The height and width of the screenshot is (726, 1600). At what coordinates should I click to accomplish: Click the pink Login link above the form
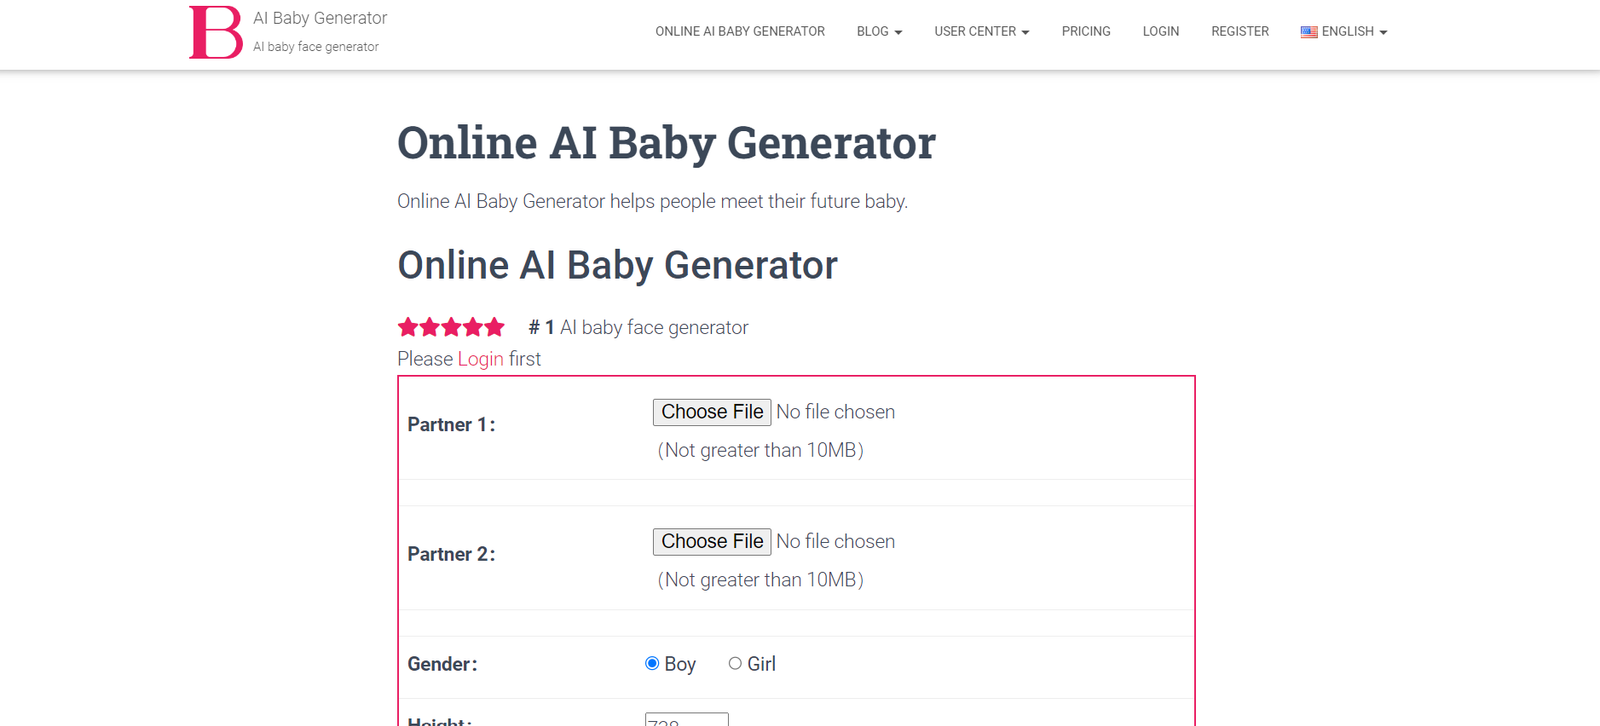(480, 359)
